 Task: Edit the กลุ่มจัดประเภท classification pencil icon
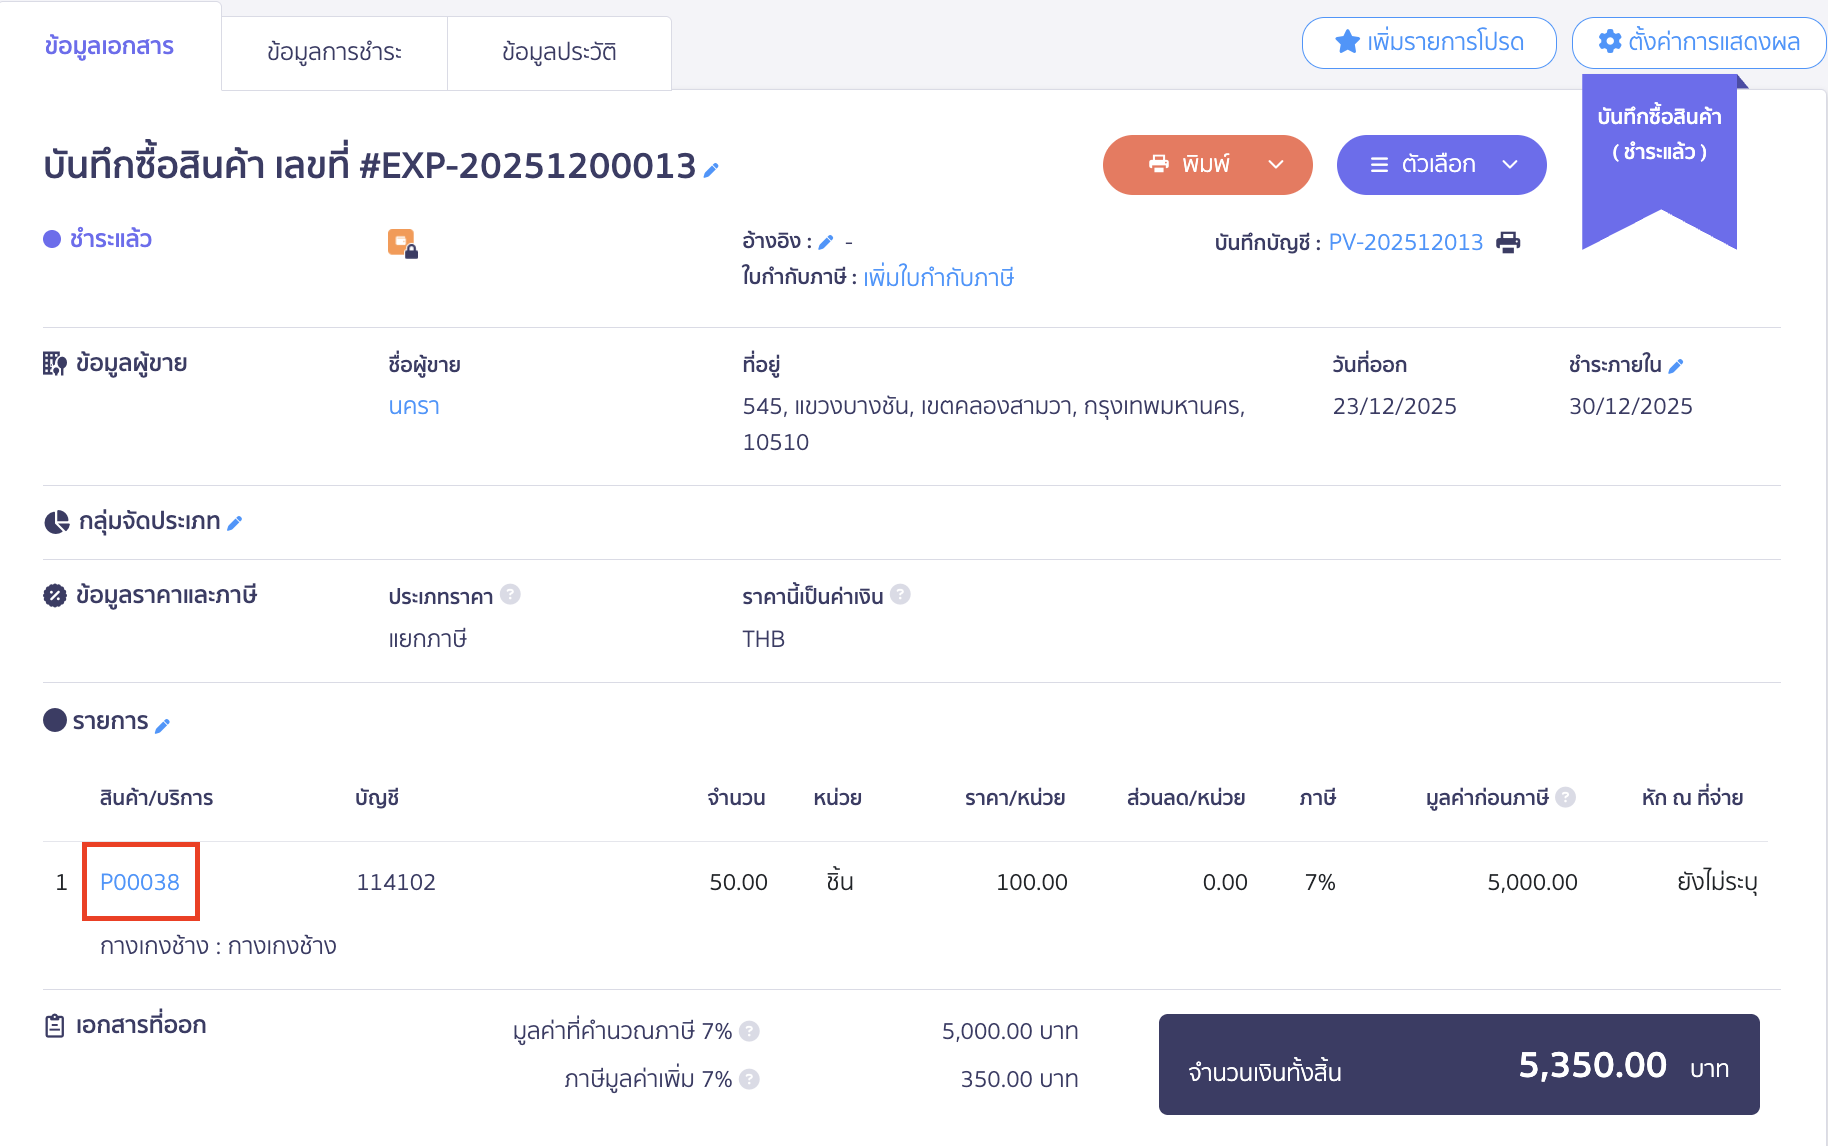[235, 523]
